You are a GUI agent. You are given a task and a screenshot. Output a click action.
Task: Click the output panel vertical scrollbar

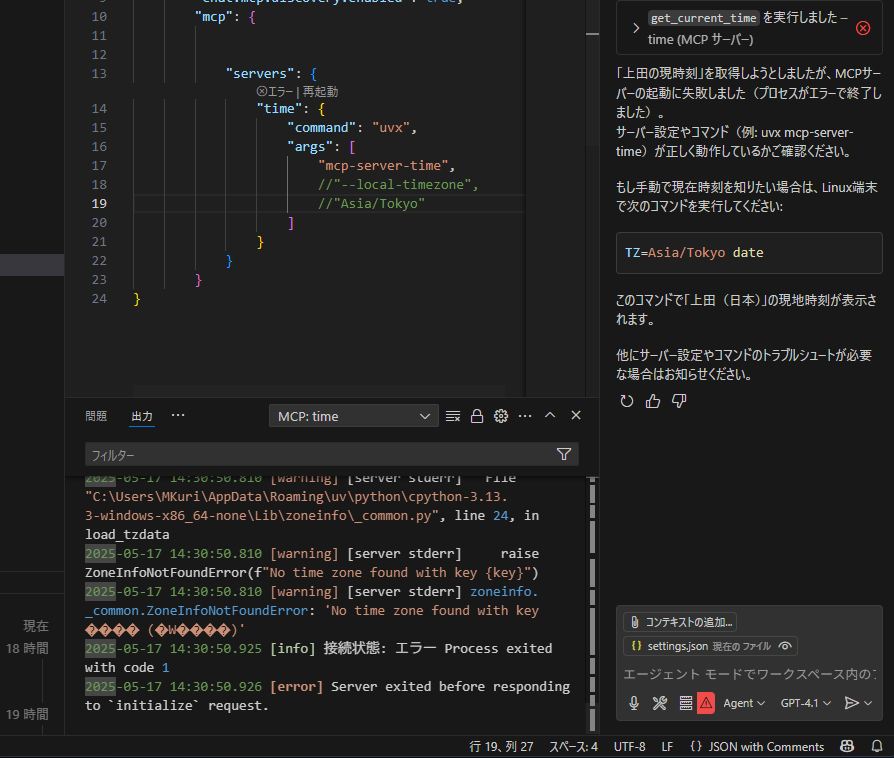[x=593, y=605]
